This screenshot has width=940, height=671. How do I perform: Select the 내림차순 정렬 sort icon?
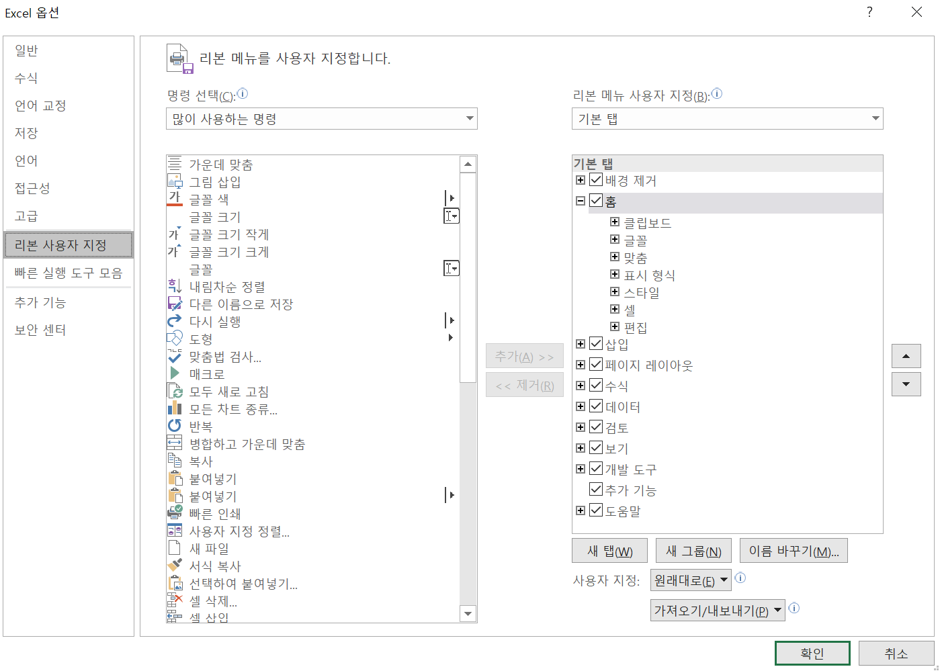(x=174, y=287)
